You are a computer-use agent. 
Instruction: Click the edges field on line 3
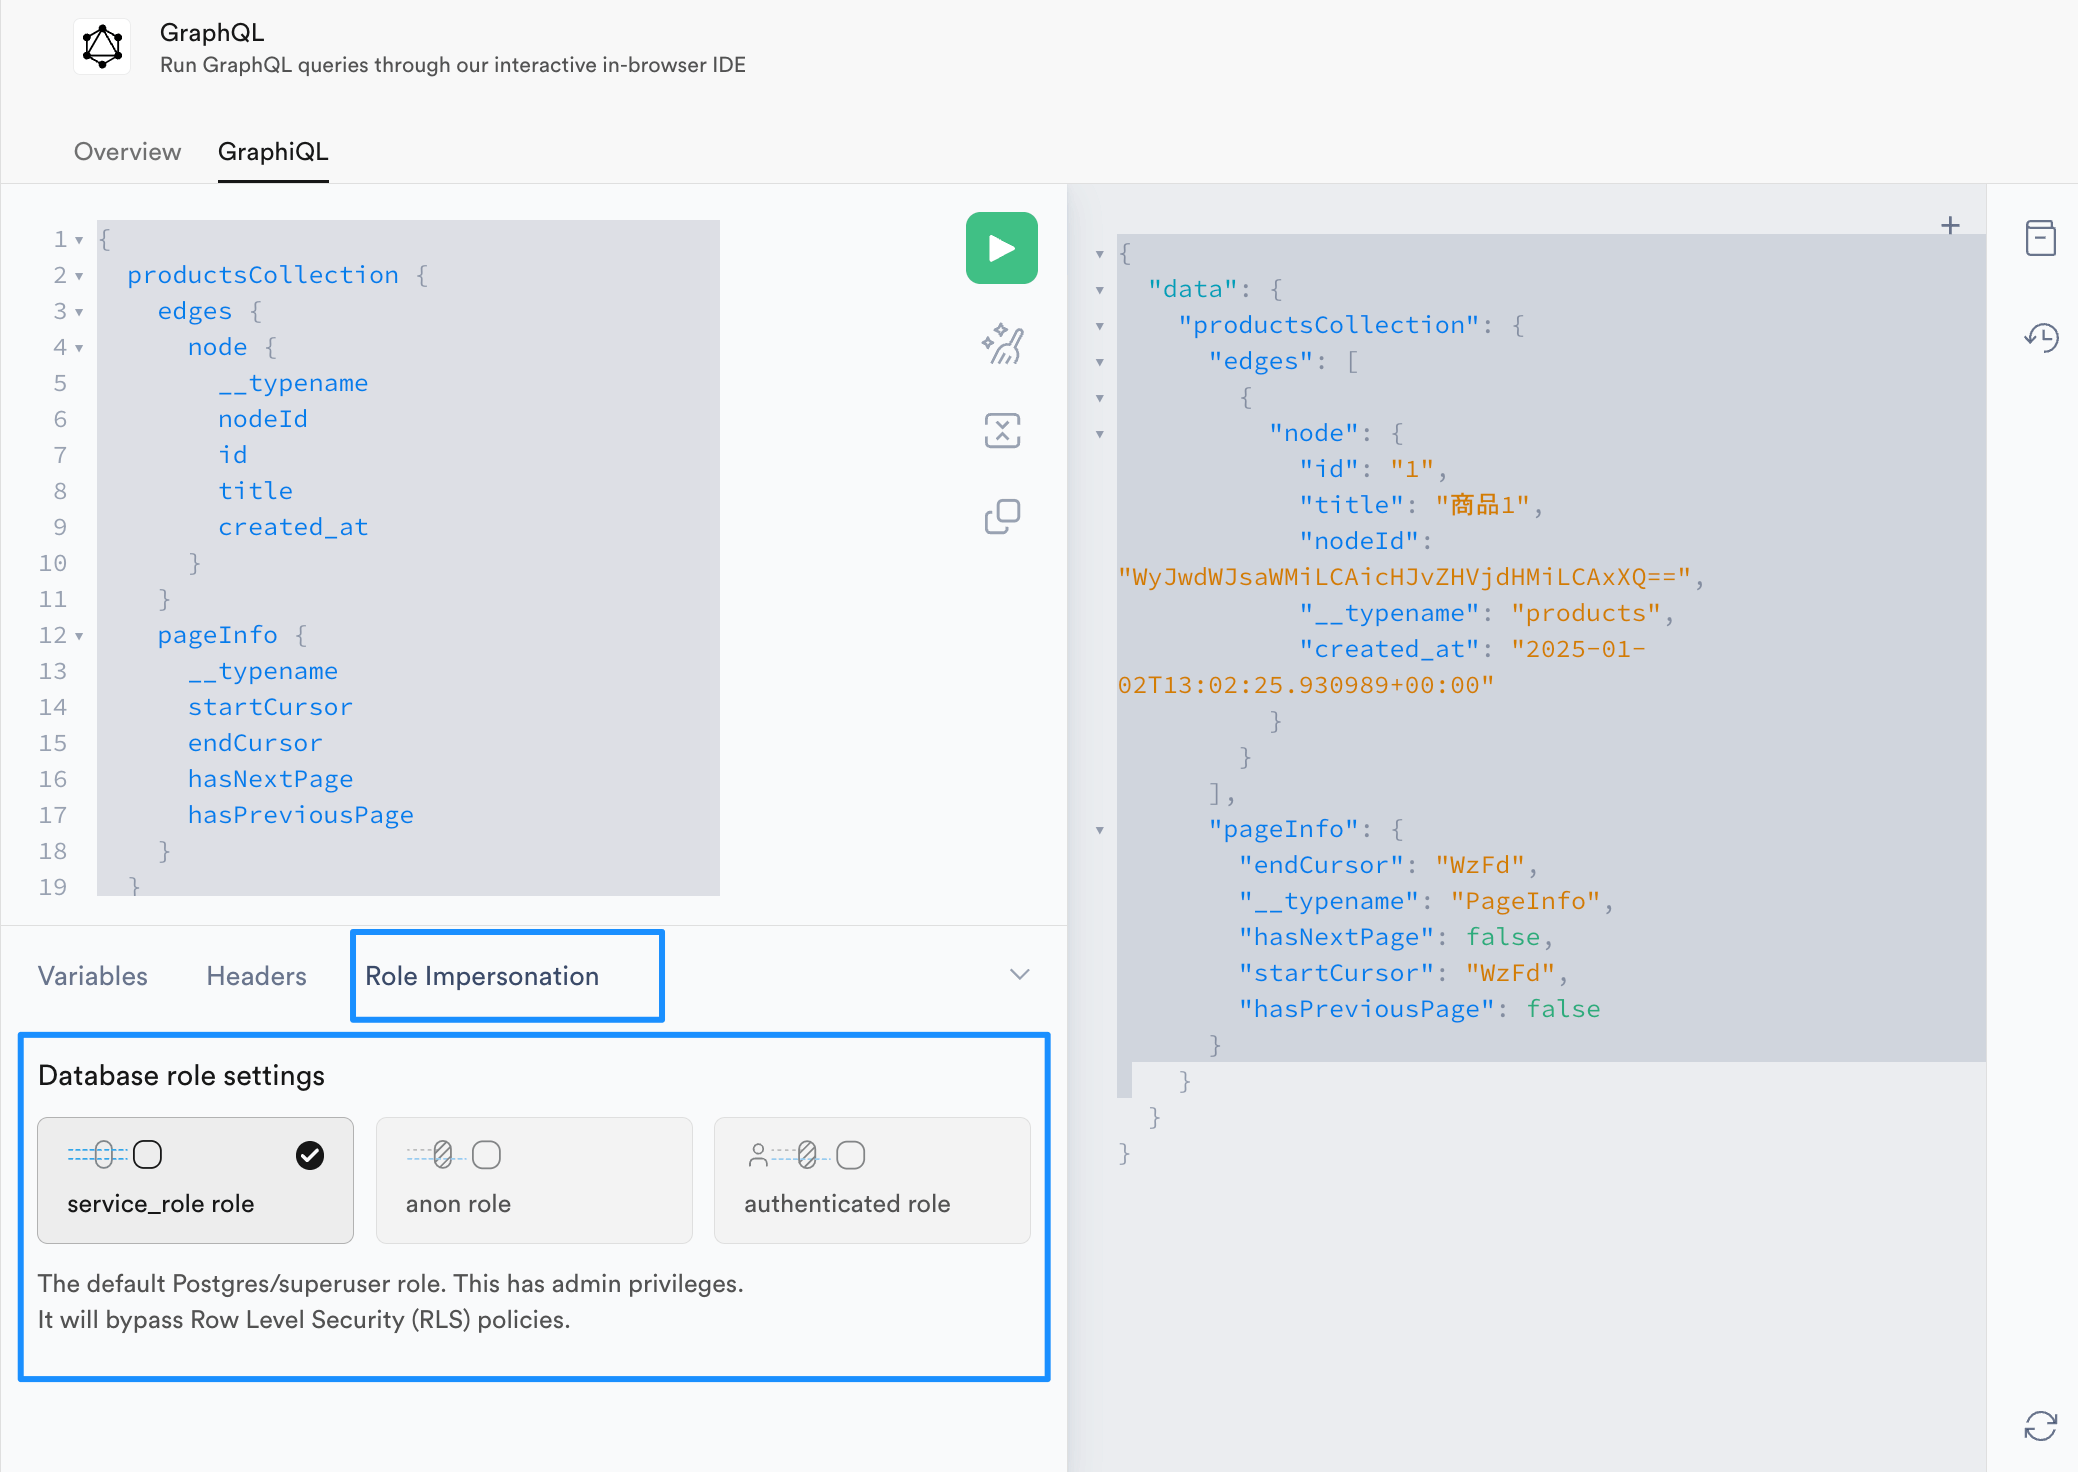pos(195,311)
